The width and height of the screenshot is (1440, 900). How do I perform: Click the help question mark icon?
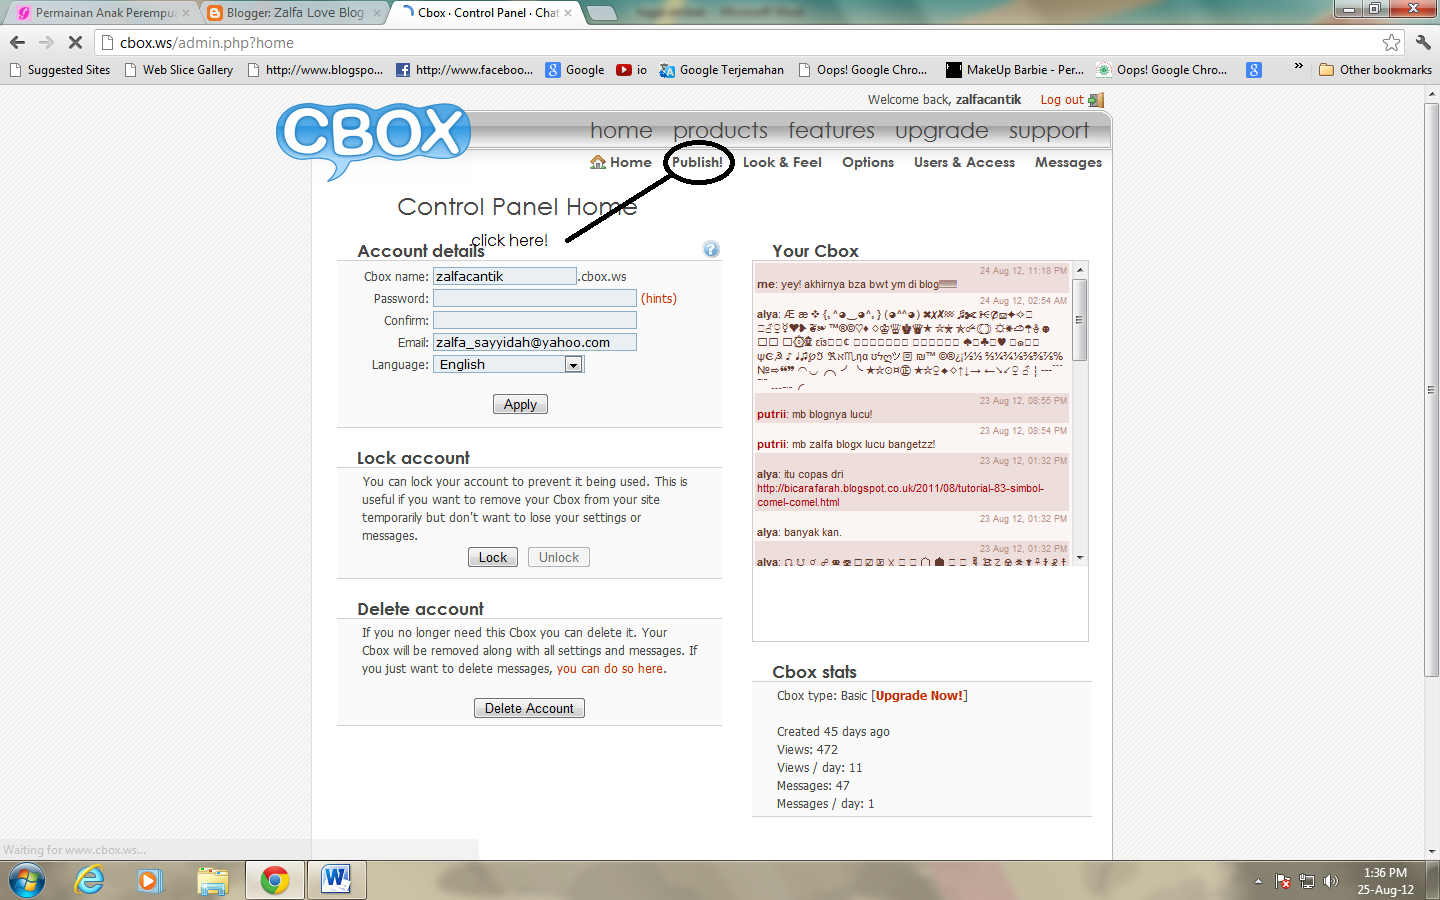[x=711, y=248]
